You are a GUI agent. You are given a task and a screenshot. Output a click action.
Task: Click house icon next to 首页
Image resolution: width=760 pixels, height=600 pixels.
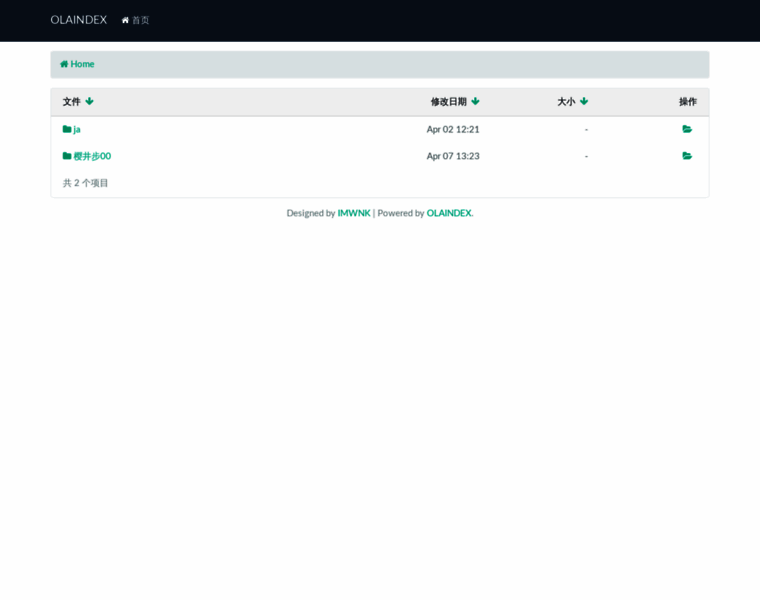pyautogui.click(x=125, y=20)
